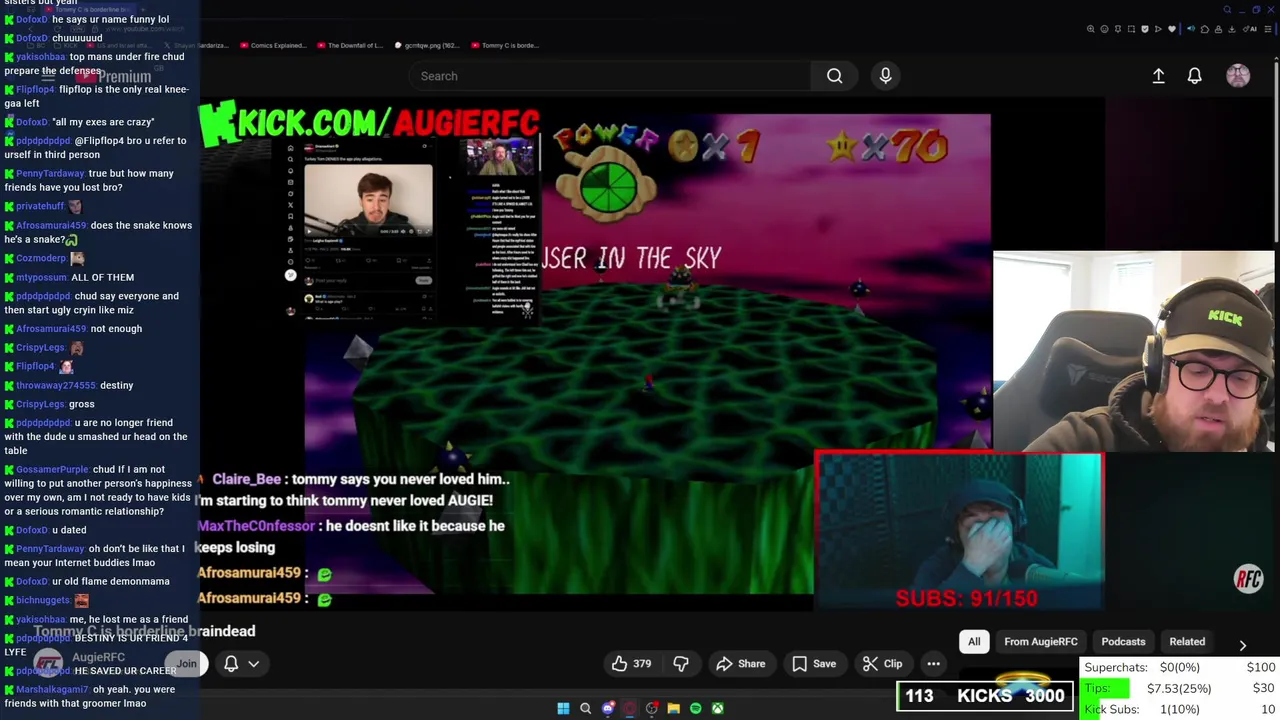The height and width of the screenshot is (720, 1280).
Task: Like the video with 379 likes
Action: pos(631,664)
